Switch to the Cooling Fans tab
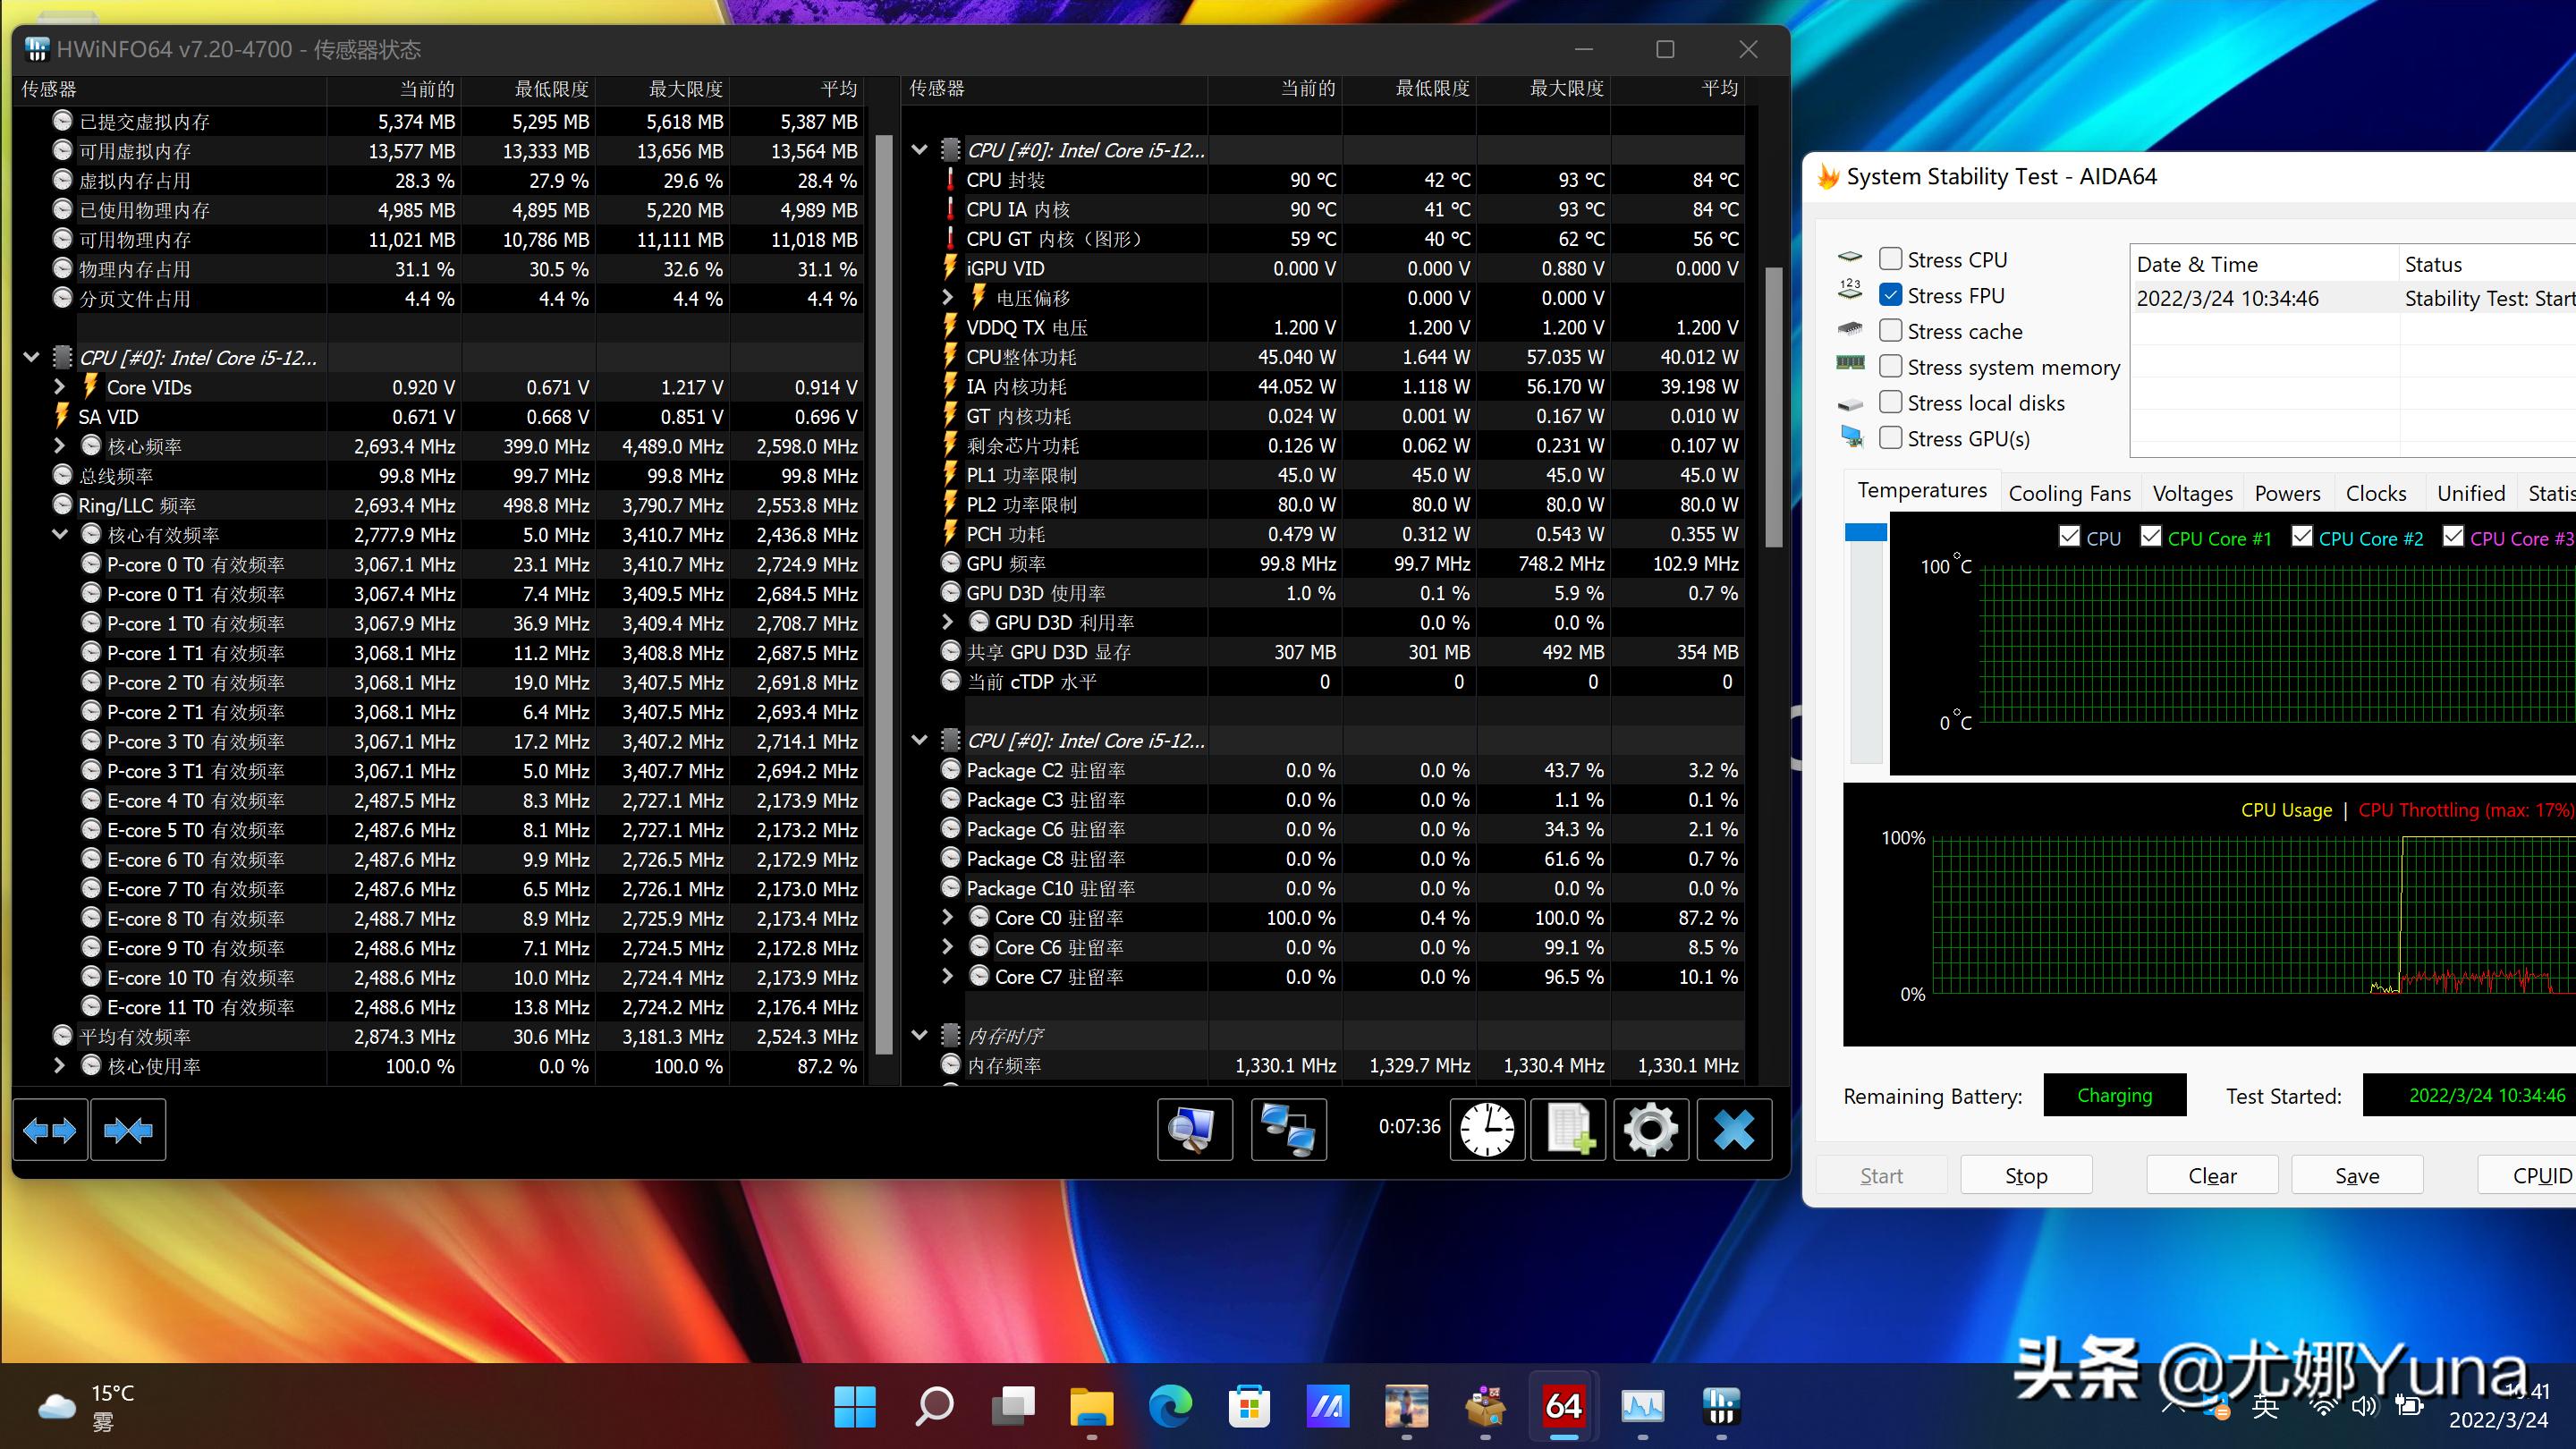The height and width of the screenshot is (1449, 2576). tap(2069, 493)
